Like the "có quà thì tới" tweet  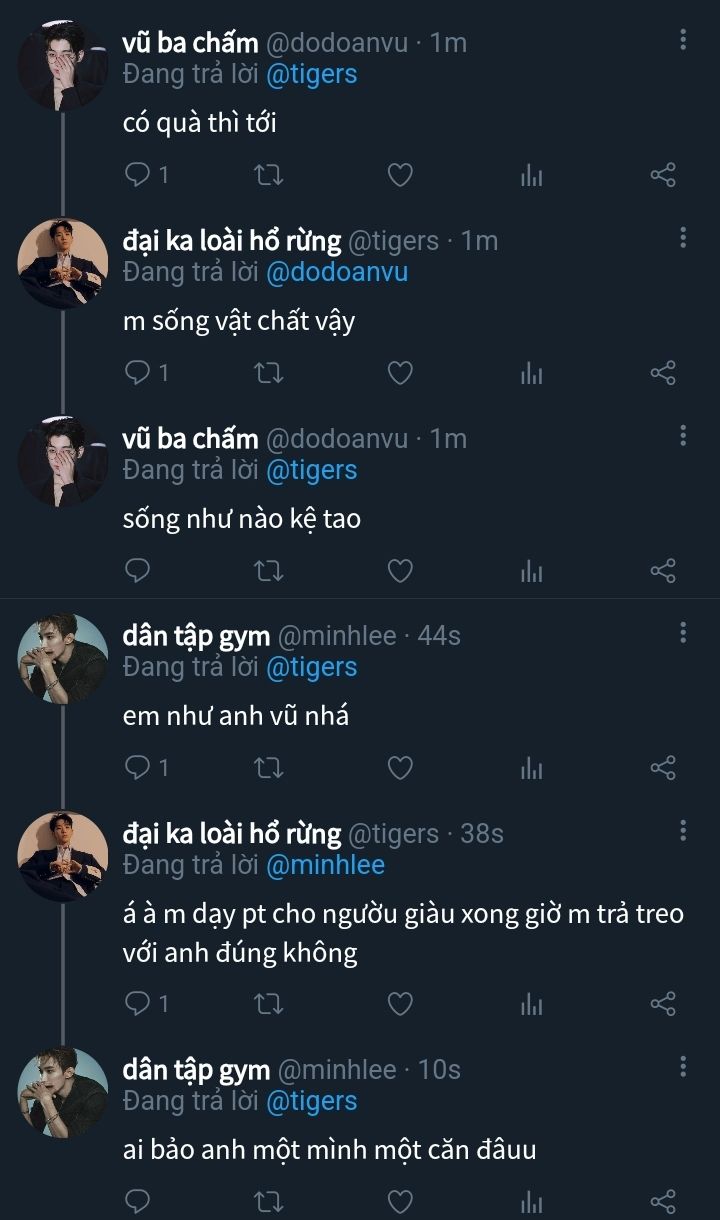[400, 176]
